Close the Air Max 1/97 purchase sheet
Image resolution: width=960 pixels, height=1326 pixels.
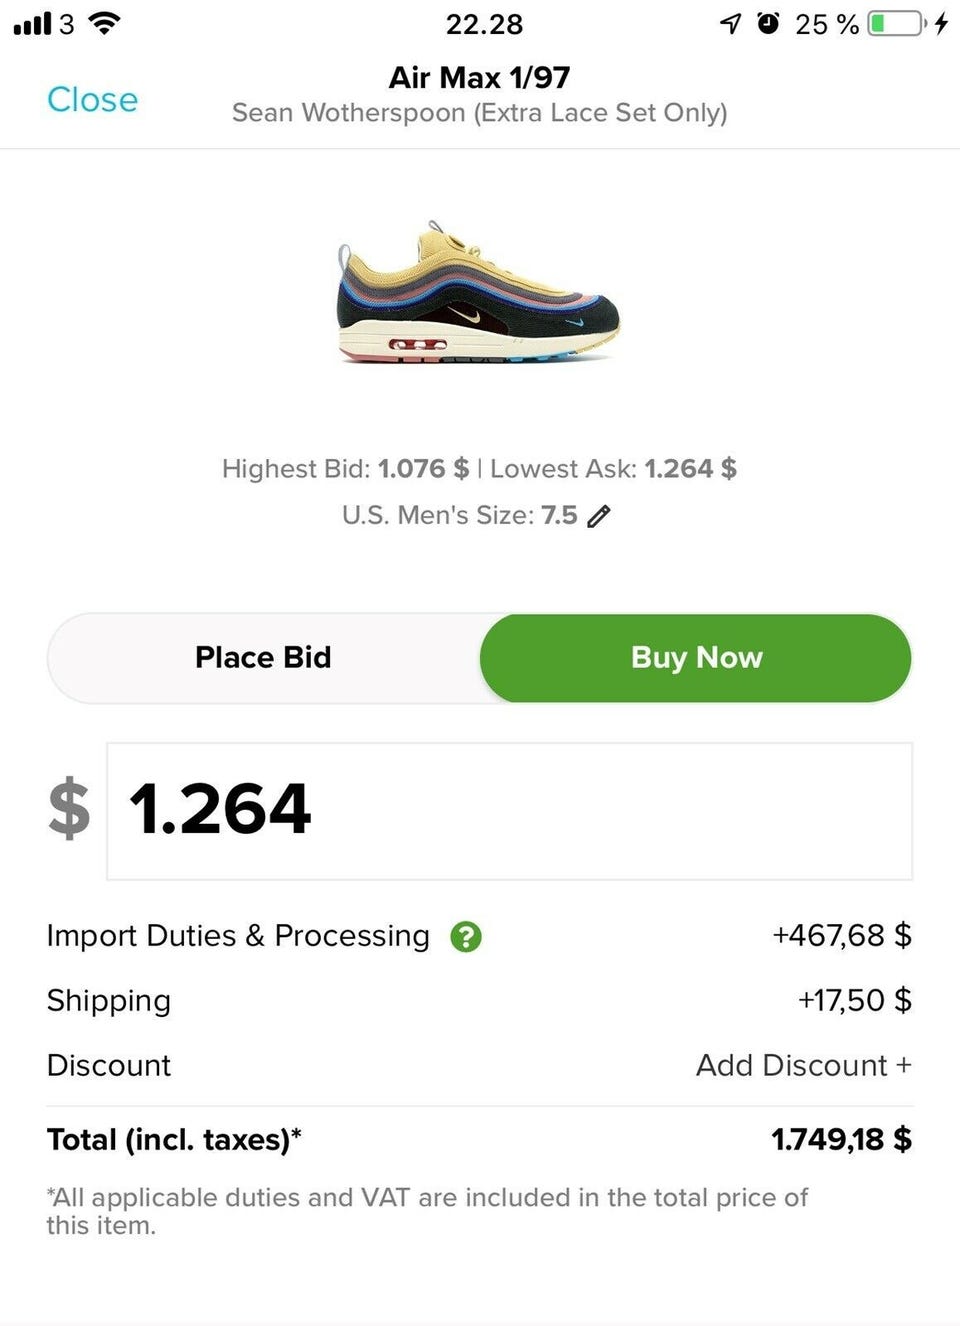coord(92,99)
